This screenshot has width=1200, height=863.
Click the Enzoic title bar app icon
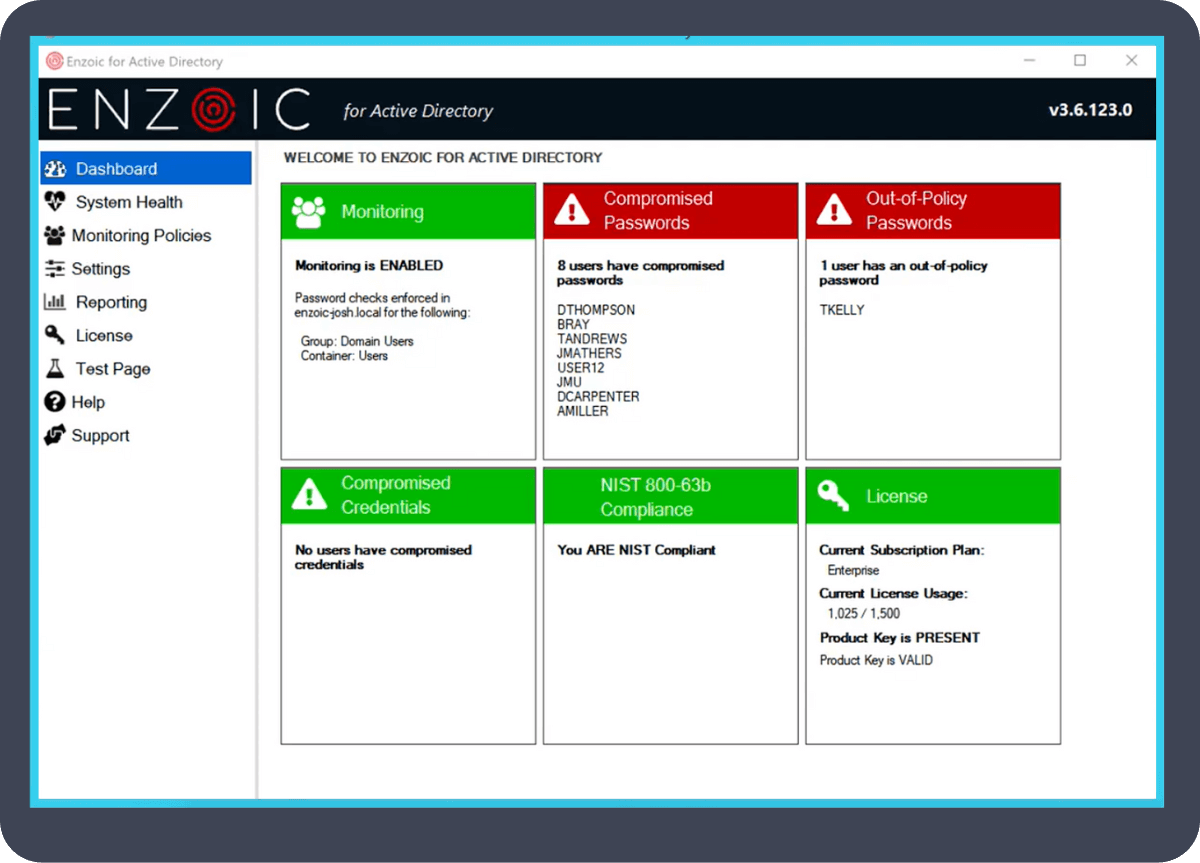(55, 61)
